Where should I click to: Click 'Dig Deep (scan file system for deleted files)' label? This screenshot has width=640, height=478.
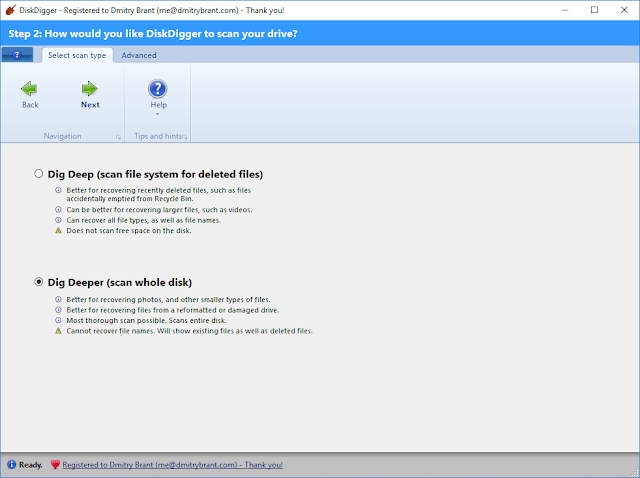coord(155,174)
